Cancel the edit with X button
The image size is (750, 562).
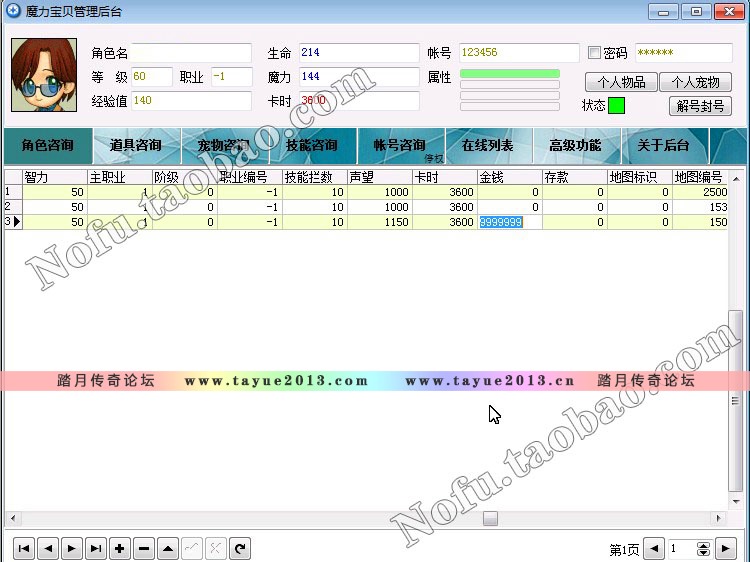point(216,548)
